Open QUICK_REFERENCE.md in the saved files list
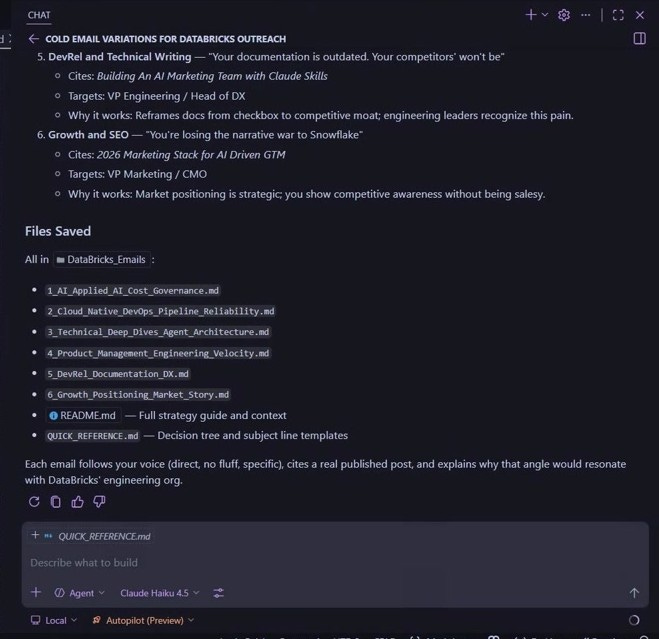The height and width of the screenshot is (639, 659). pyautogui.click(x=92, y=436)
